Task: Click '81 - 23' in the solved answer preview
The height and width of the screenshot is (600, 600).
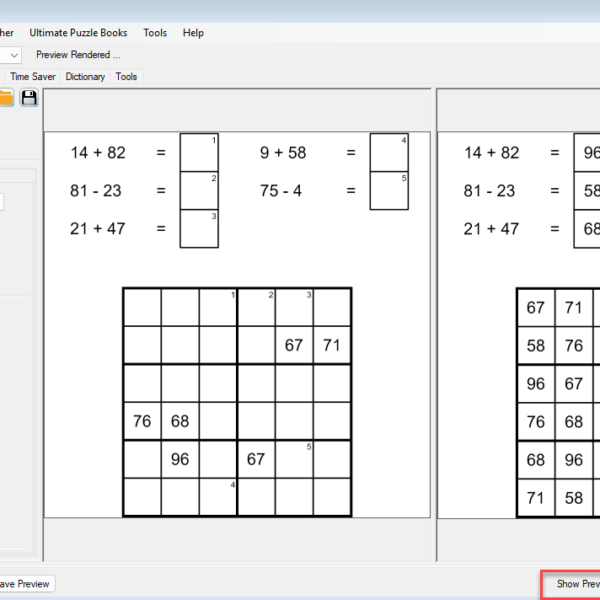Action: pyautogui.click(x=489, y=191)
